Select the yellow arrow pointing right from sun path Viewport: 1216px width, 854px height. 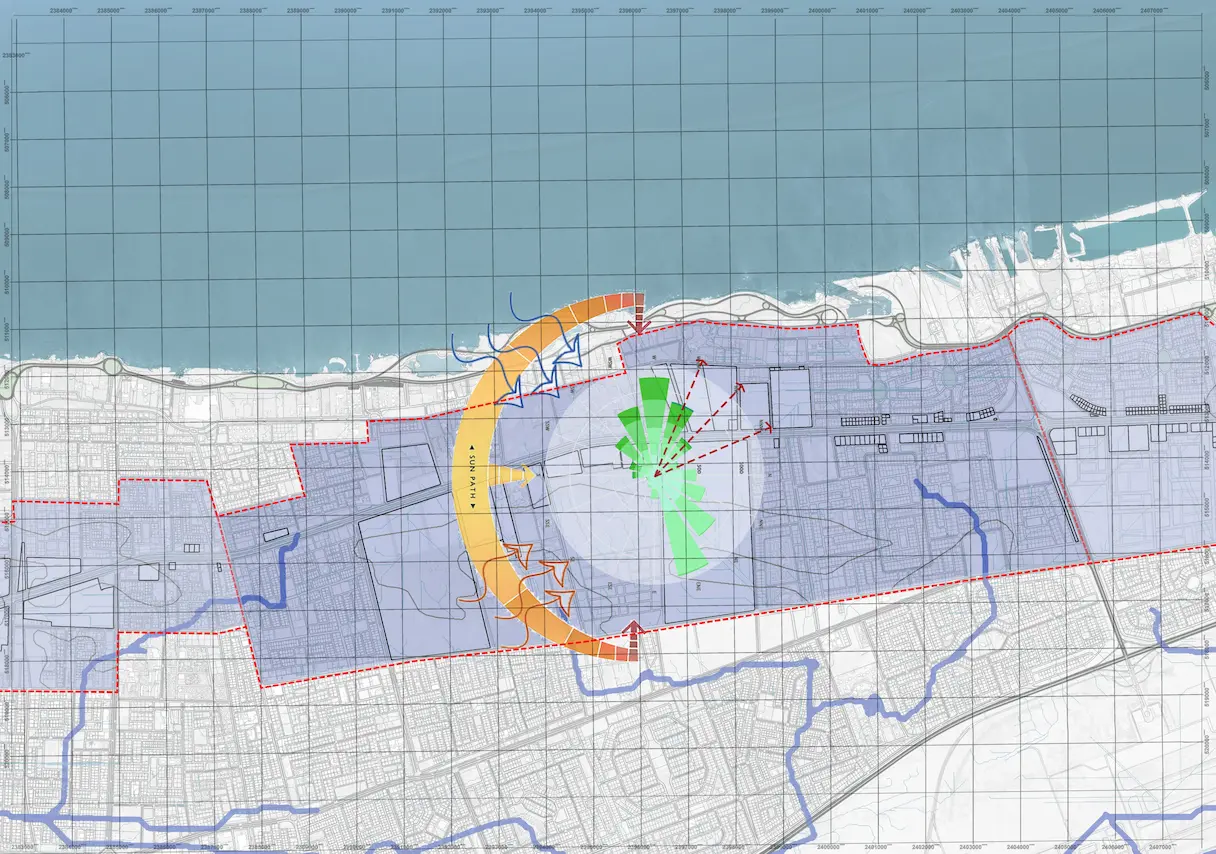click(518, 474)
